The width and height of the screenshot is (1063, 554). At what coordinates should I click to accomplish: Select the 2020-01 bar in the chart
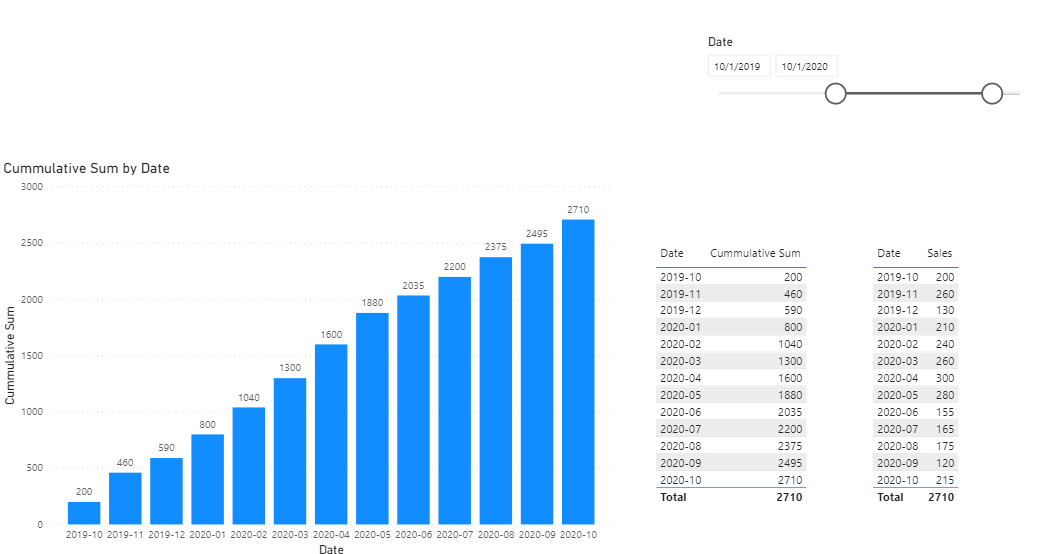[207, 479]
